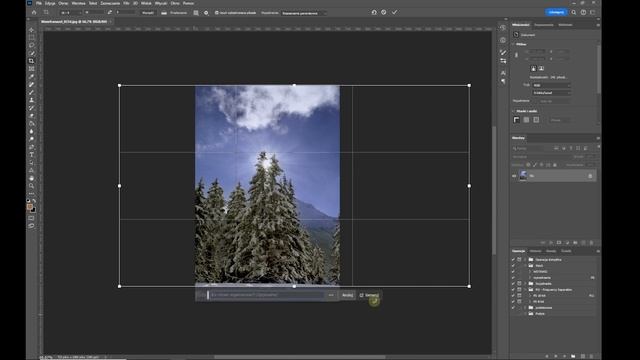This screenshot has width=640, height=360.
Task: Toggle checkmark for 'FS 16 bit' action
Action: (x=513, y=296)
